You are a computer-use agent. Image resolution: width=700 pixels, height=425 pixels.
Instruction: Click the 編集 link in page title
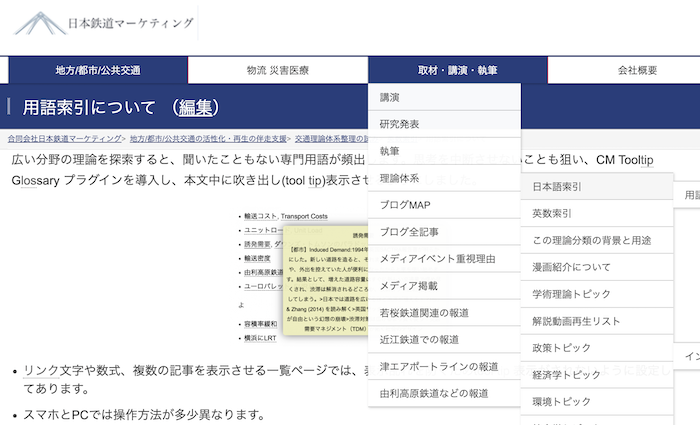coord(196,108)
